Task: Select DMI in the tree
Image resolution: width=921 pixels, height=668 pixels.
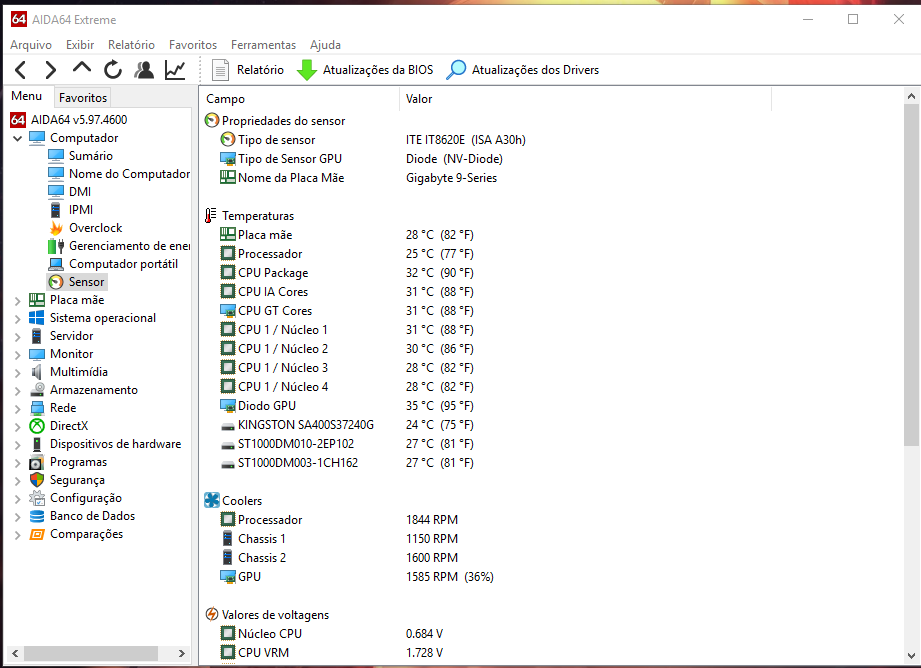Action: click(79, 192)
